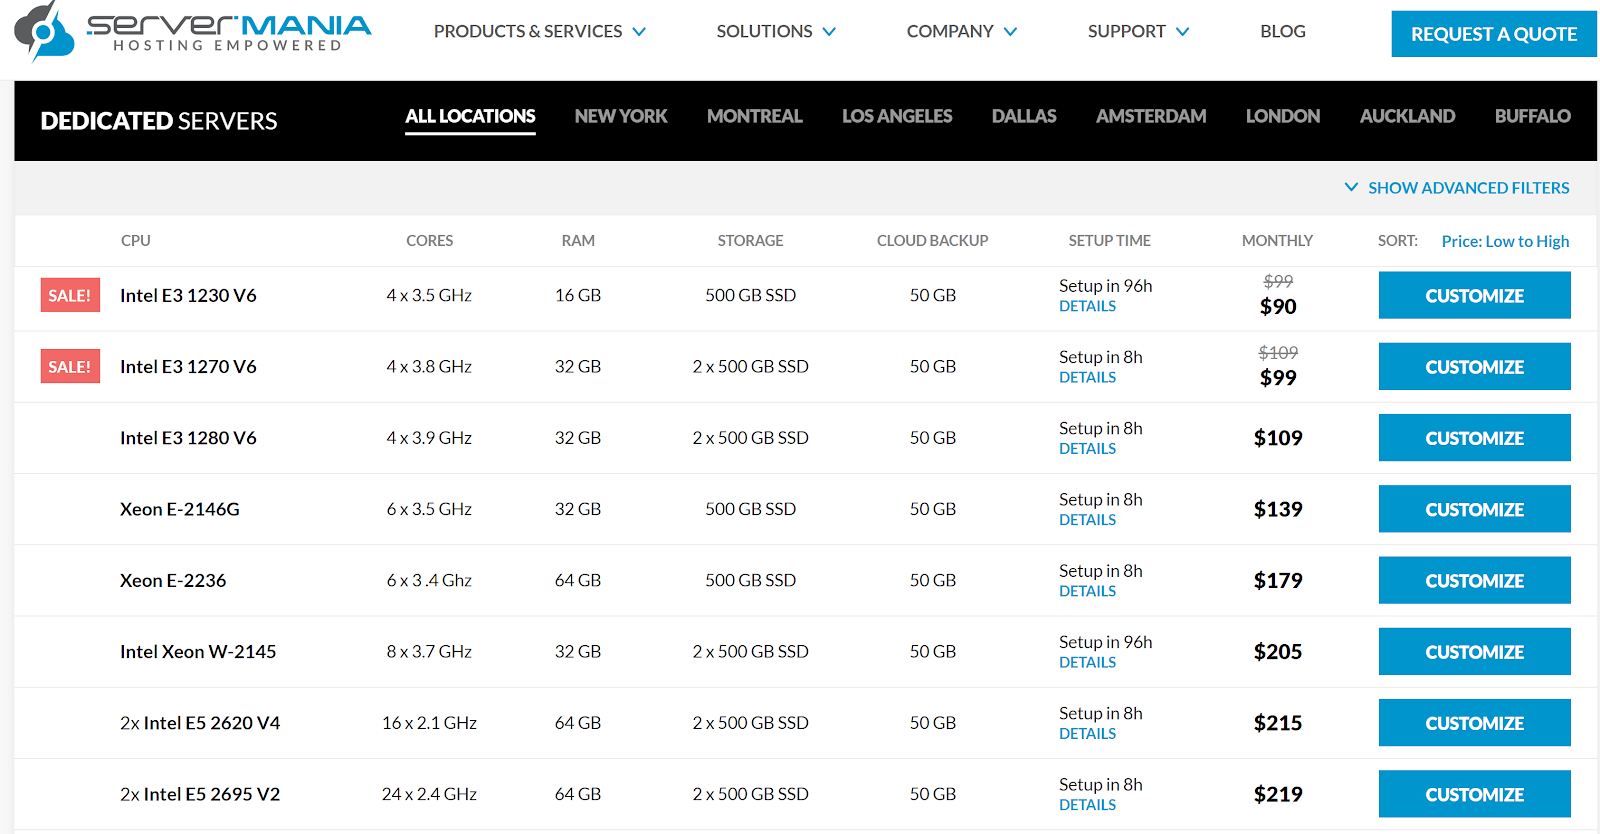Click the $219 monthly price

pyautogui.click(x=1278, y=794)
